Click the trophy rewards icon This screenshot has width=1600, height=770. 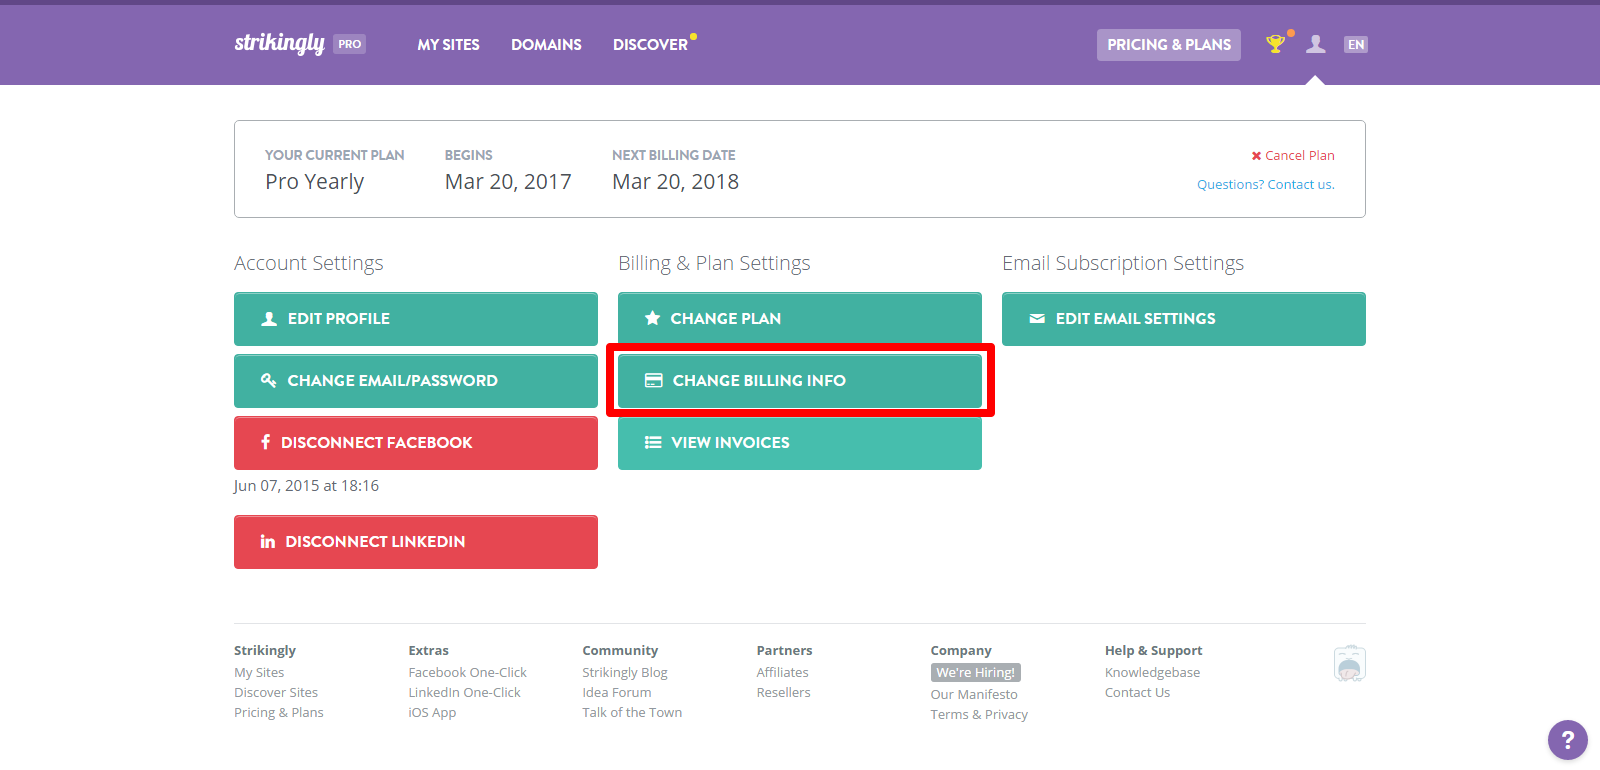click(x=1275, y=44)
